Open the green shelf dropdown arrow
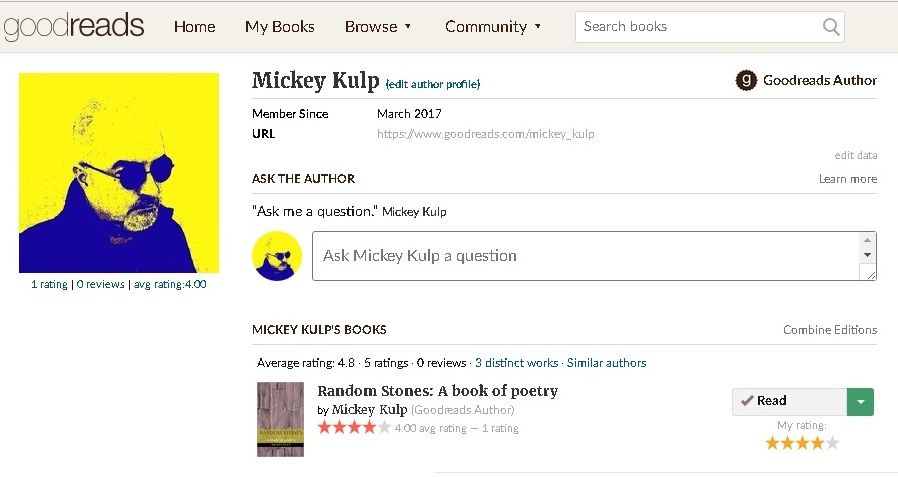Viewport: 898px width, 477px height. [x=860, y=401]
